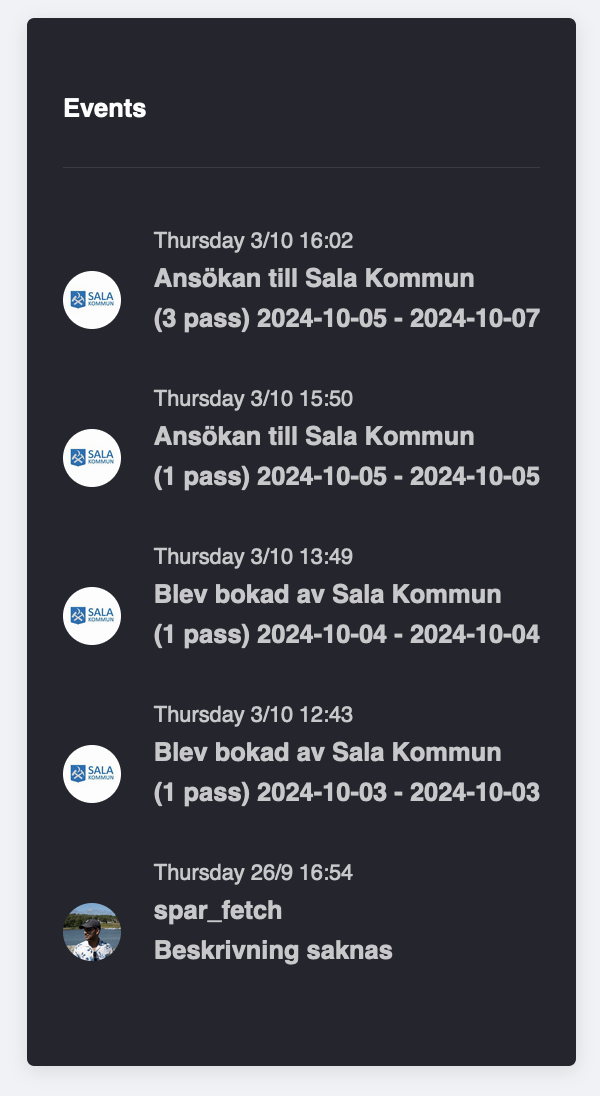Image resolution: width=600 pixels, height=1096 pixels.
Task: Select the '(1 pass) 2024-10-03 - 2024-10-03' line
Action: pyautogui.click(x=347, y=793)
